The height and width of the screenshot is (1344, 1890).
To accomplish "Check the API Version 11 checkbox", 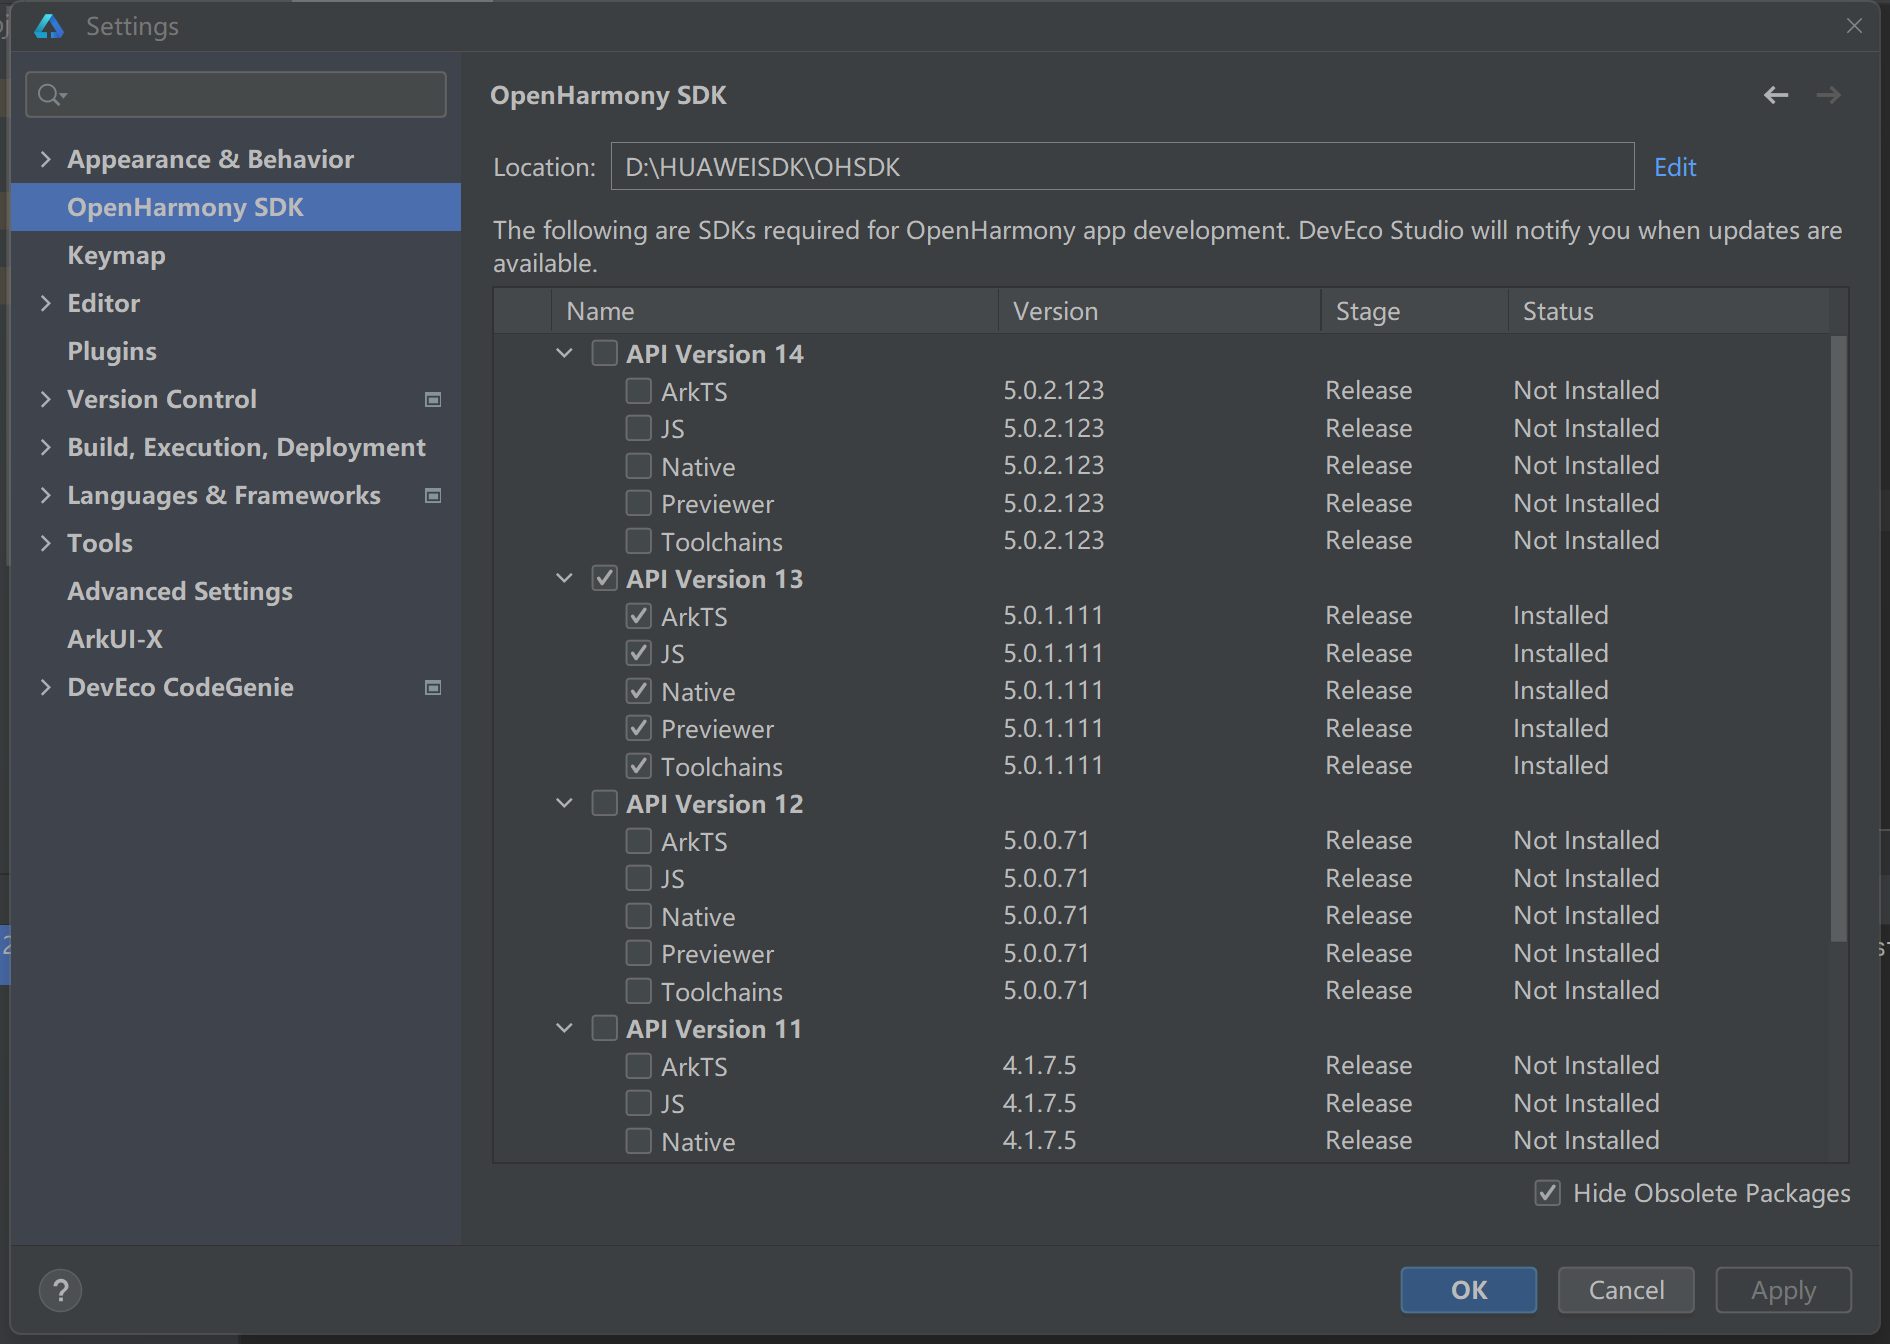I will coord(604,1028).
